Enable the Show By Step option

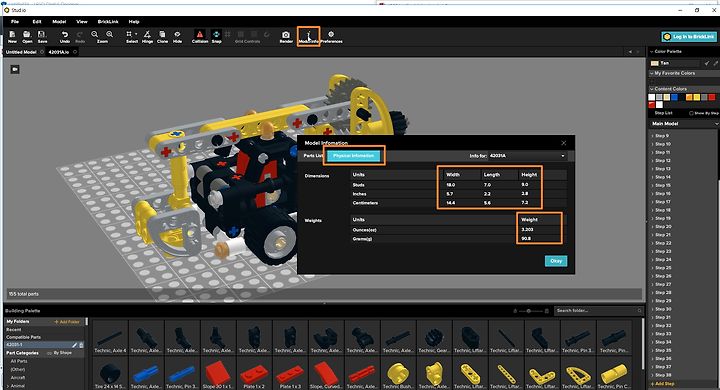(691, 113)
